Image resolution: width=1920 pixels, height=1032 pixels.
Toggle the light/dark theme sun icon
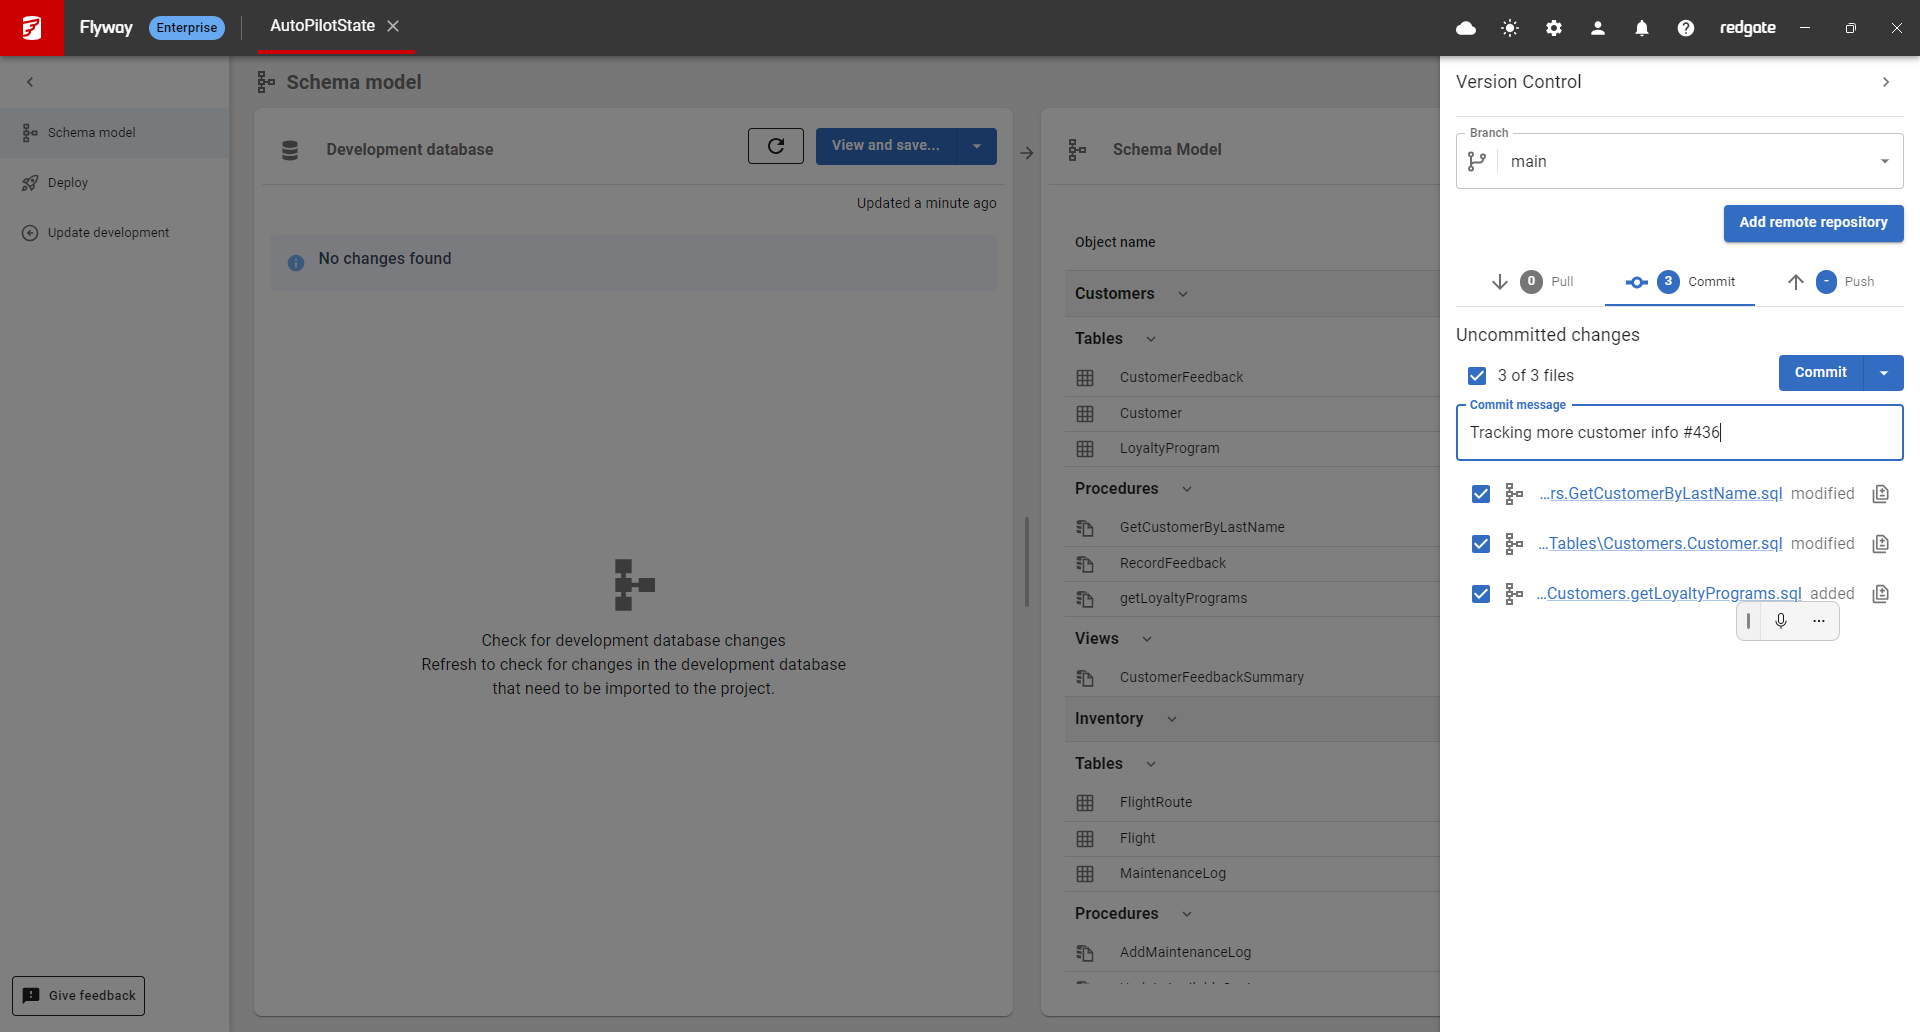1510,28
